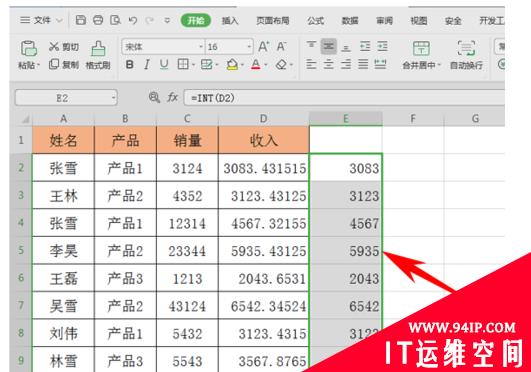Click the Paste clipboard icon
This screenshot has width=531, height=372.
(29, 48)
